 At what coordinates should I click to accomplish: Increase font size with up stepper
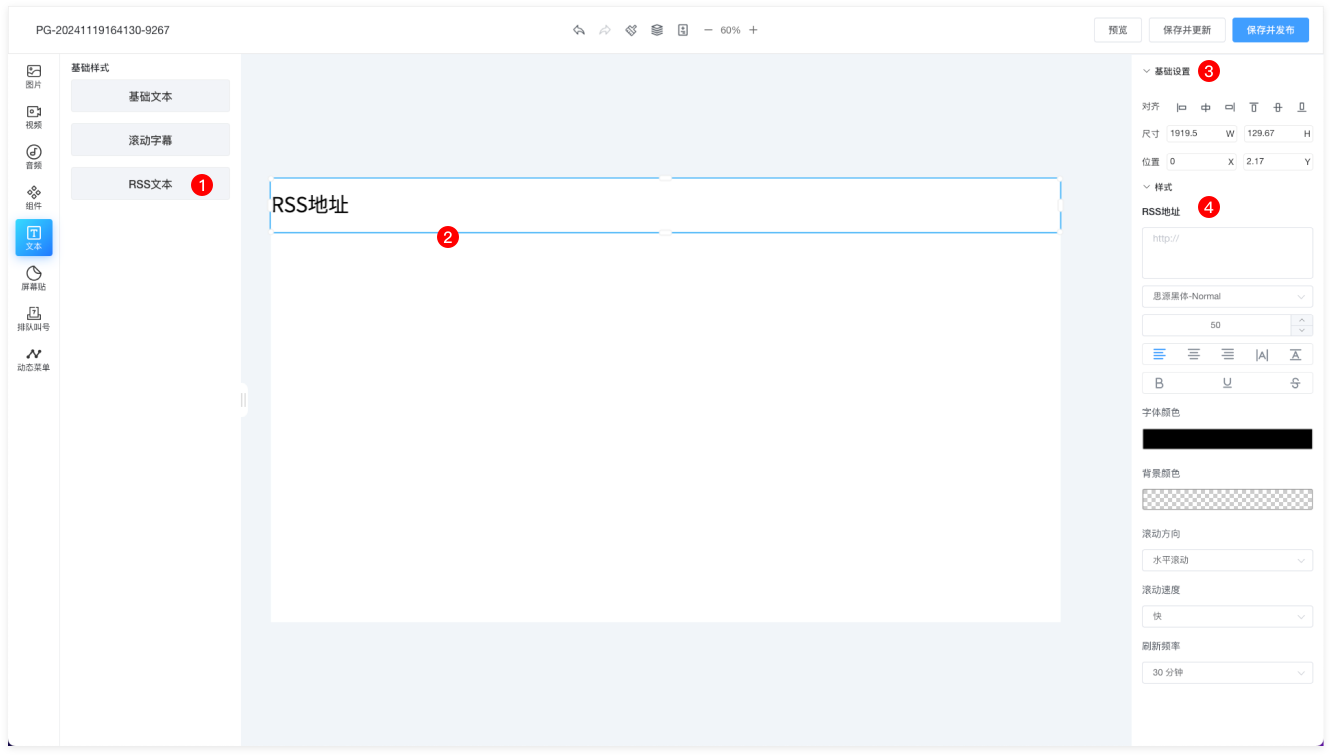pos(1302,320)
